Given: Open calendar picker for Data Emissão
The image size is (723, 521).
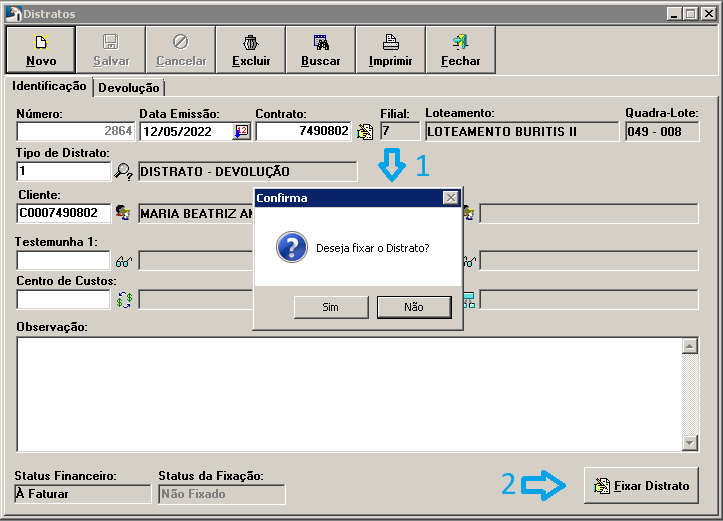Looking at the screenshot, I should (241, 131).
